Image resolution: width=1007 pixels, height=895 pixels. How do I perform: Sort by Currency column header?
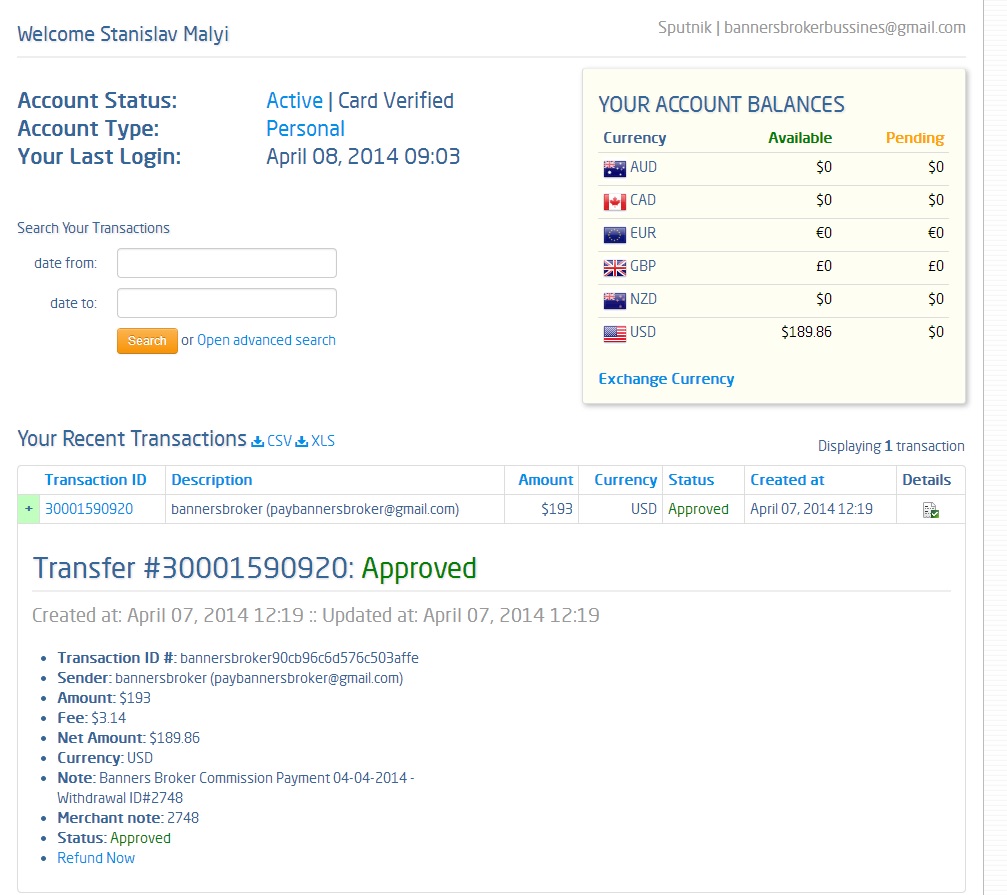(625, 480)
